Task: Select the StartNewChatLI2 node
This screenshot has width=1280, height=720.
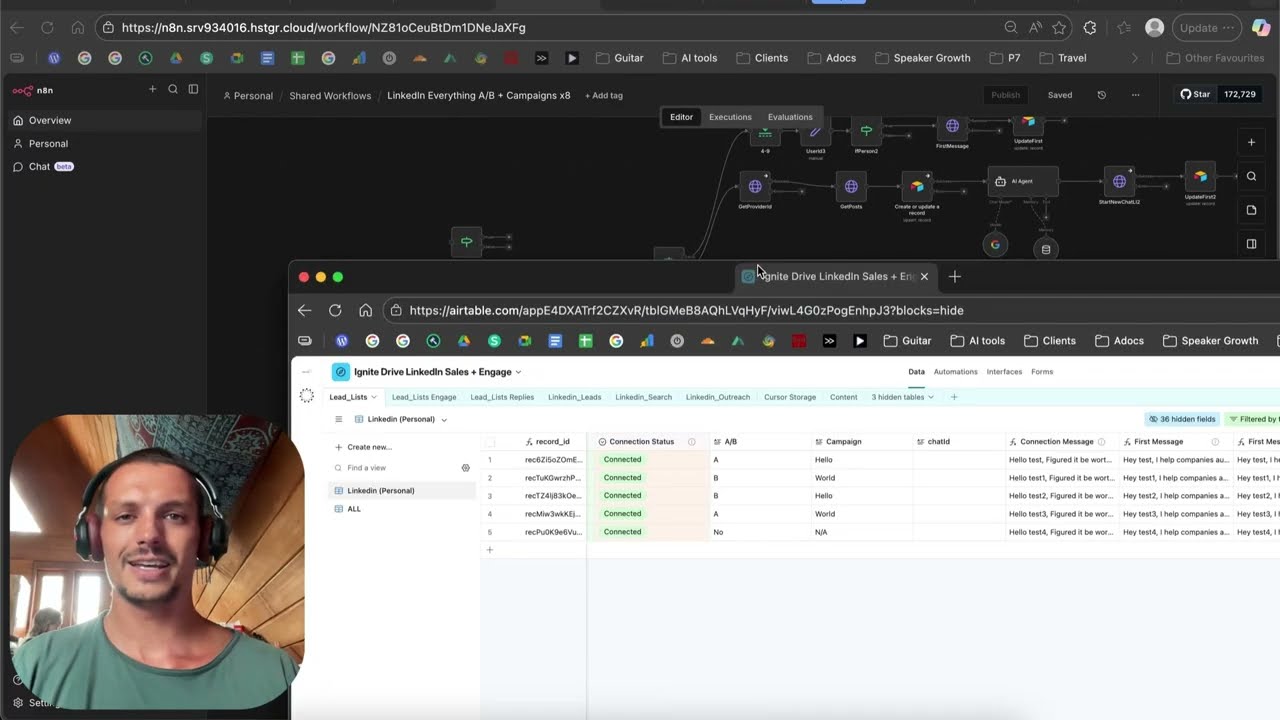Action: point(1119,181)
